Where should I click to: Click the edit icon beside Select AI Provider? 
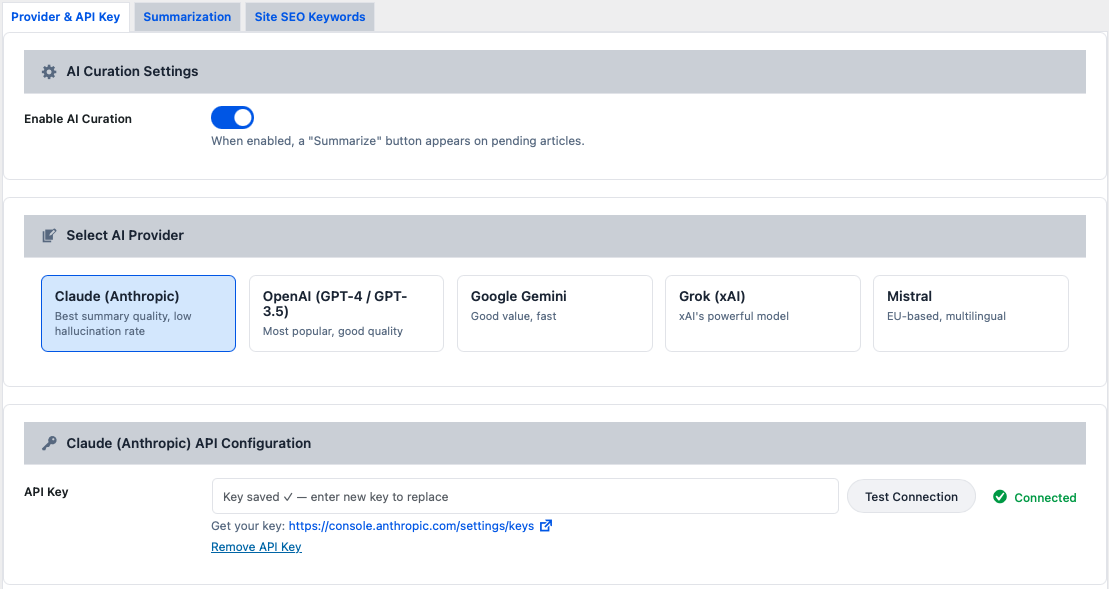coord(49,235)
